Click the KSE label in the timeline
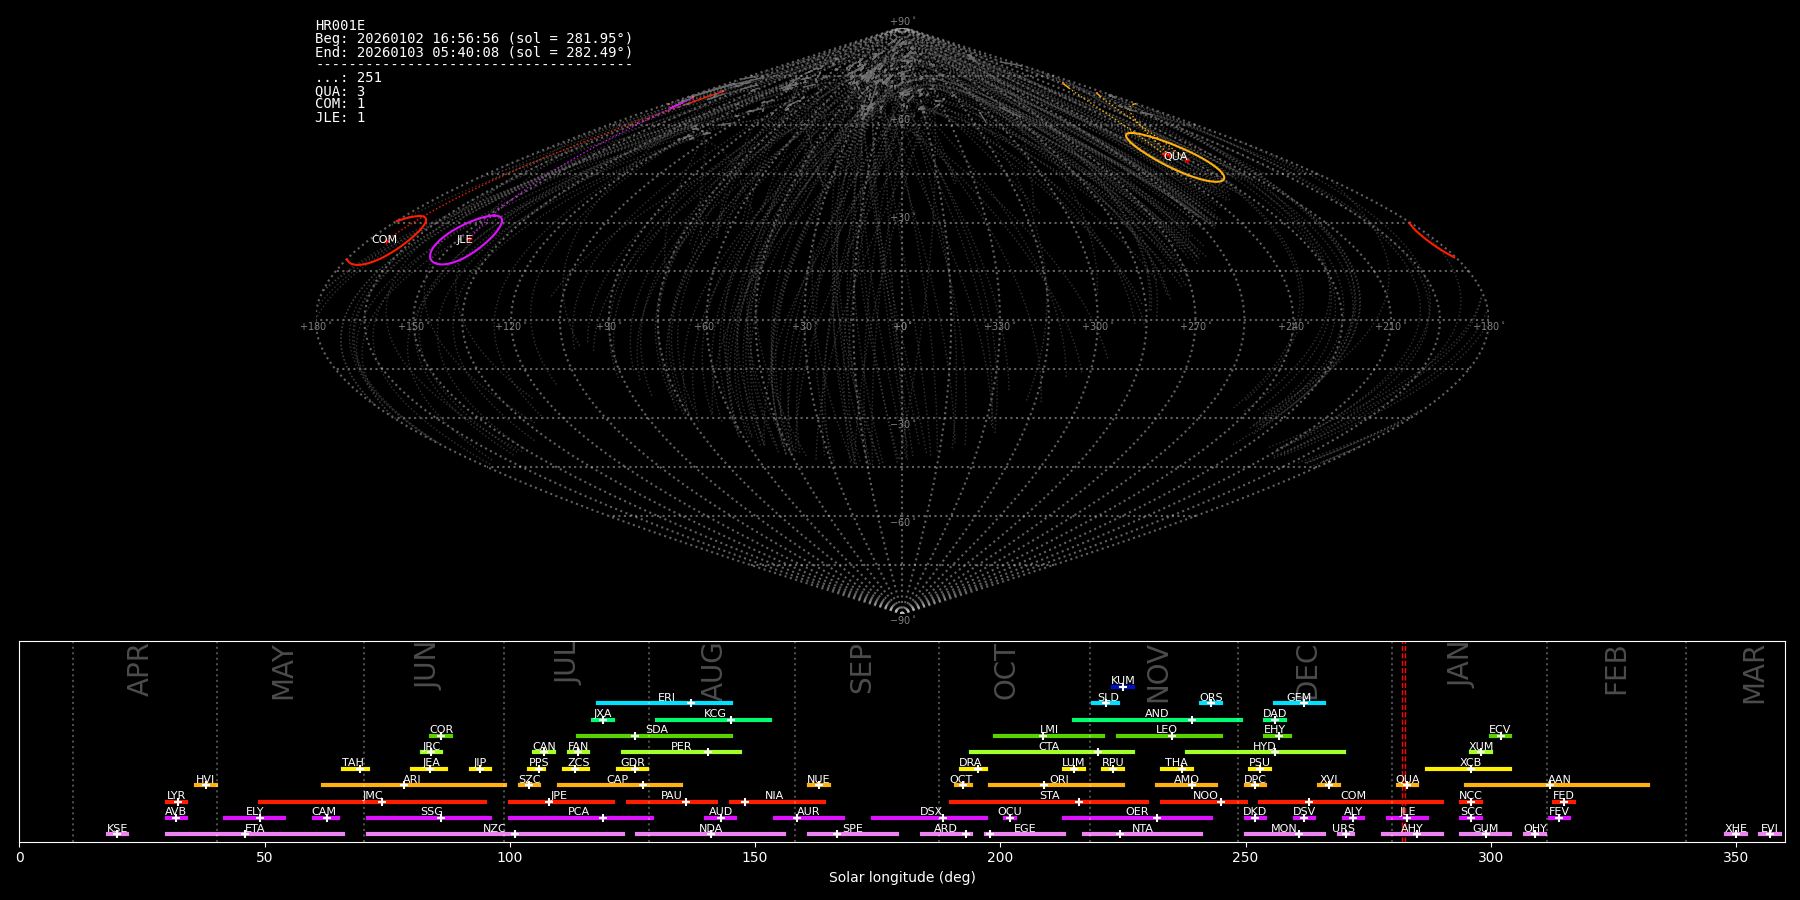Viewport: 1800px width, 900px height. click(117, 829)
